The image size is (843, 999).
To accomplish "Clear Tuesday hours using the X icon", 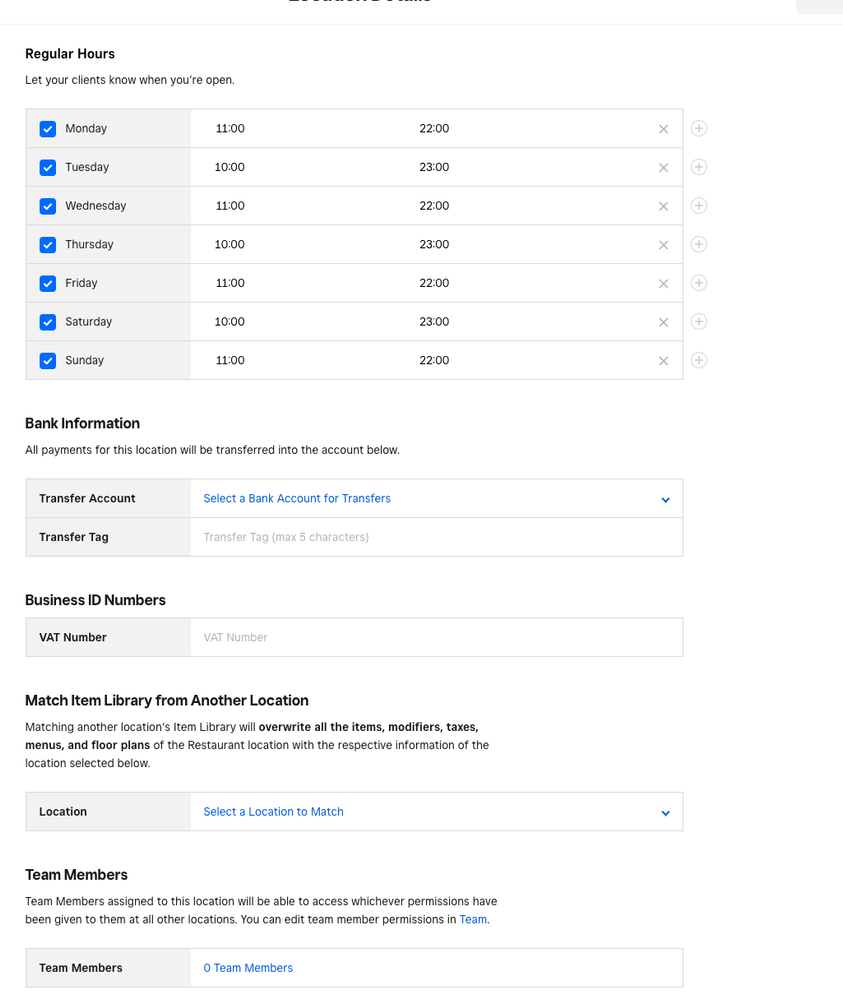I will click(663, 168).
